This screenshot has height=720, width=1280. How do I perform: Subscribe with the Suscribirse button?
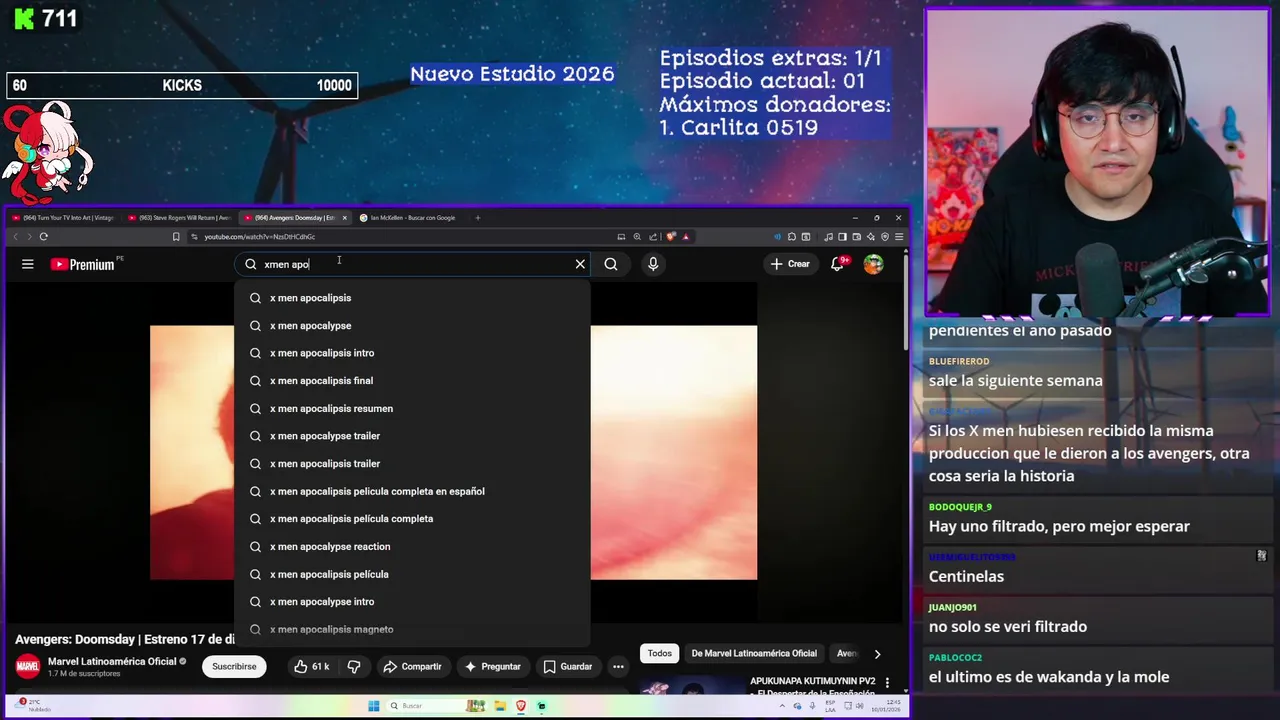coord(234,667)
